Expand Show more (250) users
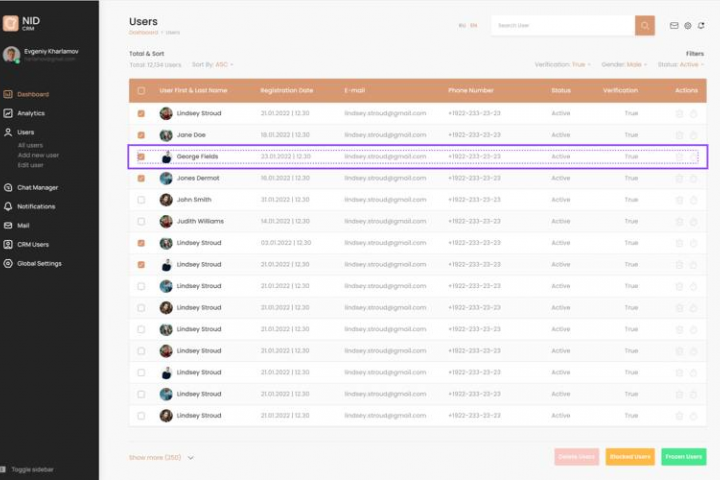 pyautogui.click(x=161, y=457)
